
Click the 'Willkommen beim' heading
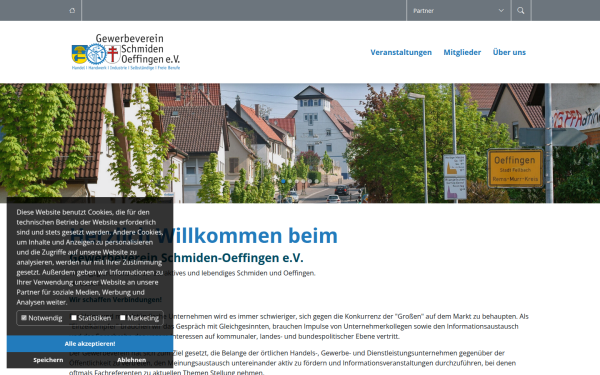point(248,235)
